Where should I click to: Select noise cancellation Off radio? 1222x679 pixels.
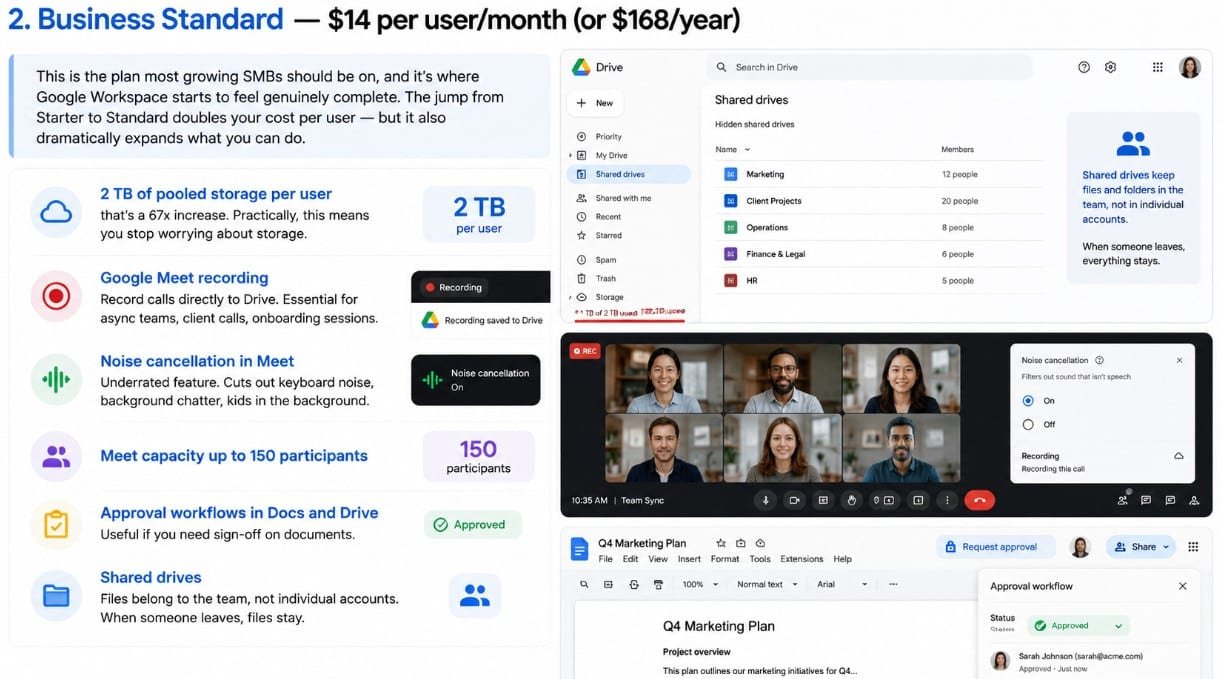coord(1028,424)
